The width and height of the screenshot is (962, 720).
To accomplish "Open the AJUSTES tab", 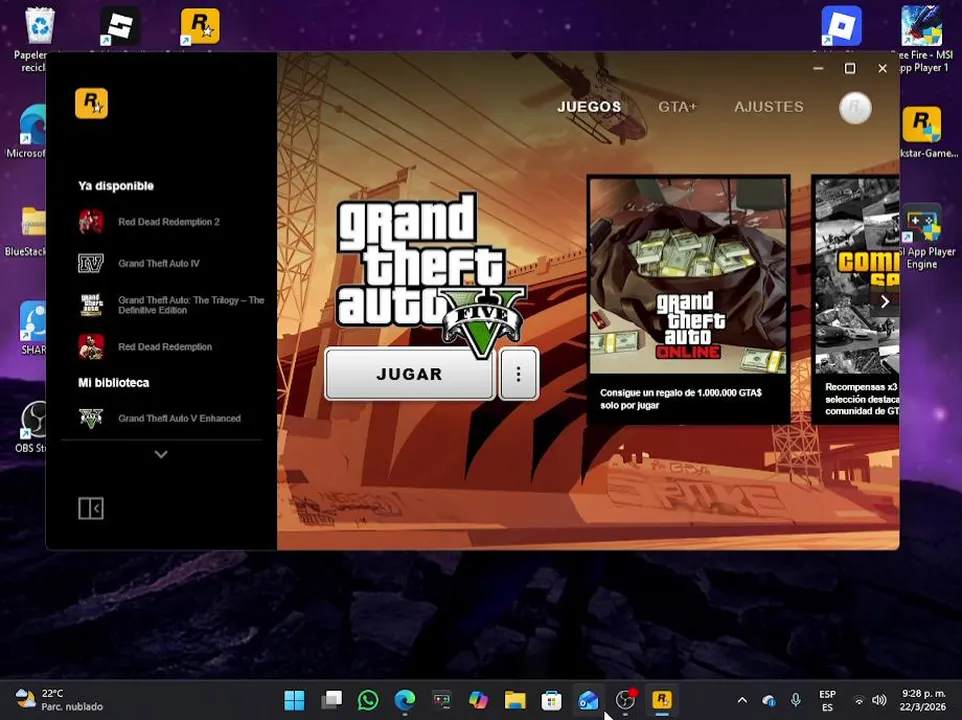I will (769, 107).
